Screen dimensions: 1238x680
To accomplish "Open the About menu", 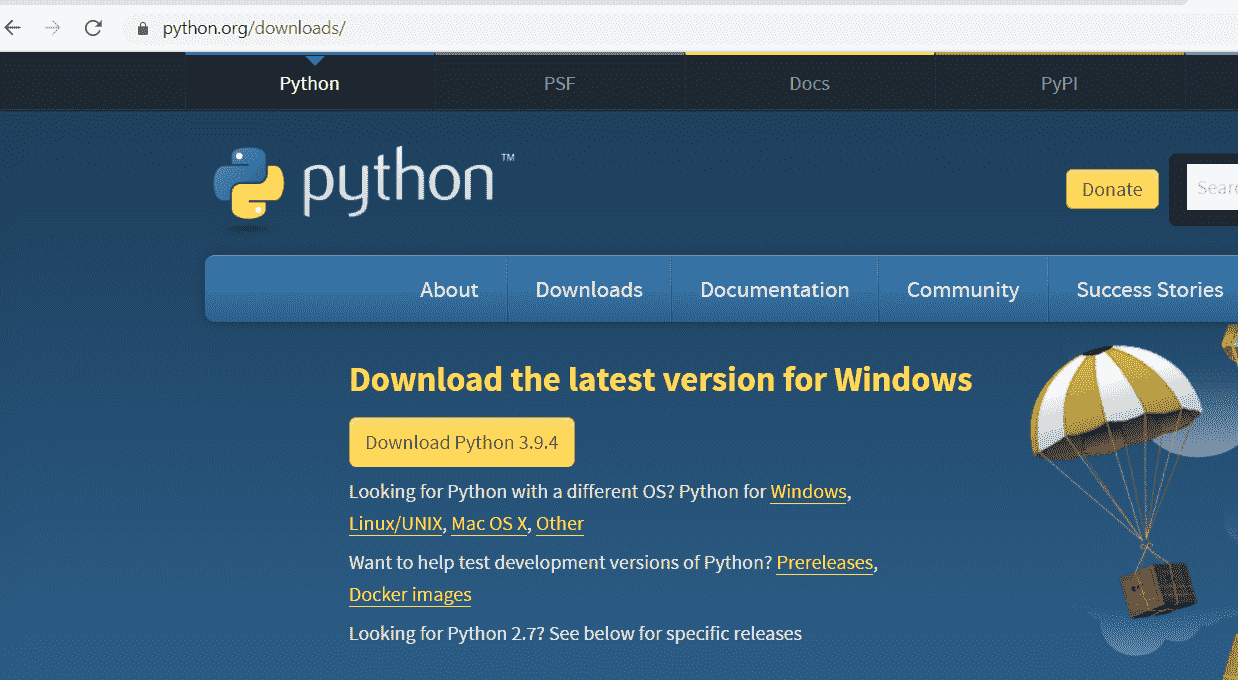I will point(449,289).
